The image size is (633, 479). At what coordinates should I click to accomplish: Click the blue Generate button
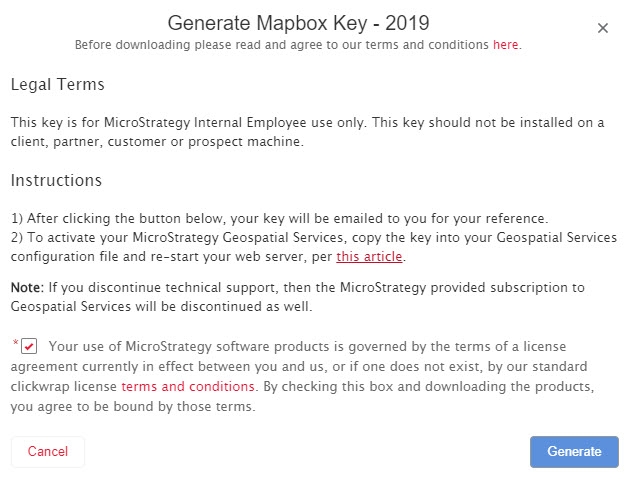574,451
